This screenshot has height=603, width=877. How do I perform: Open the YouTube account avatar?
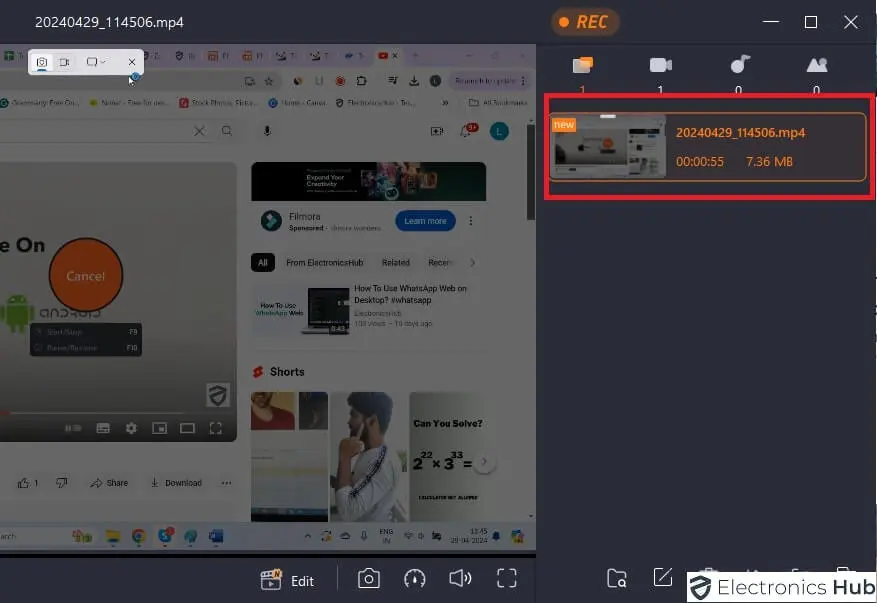(x=499, y=131)
